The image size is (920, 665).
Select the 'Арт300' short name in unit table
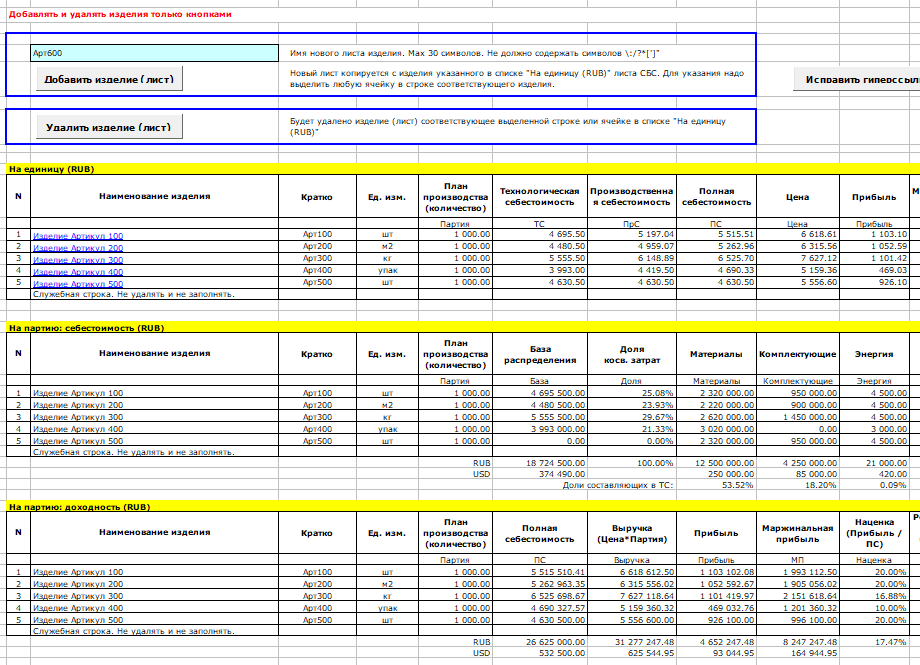(317, 258)
